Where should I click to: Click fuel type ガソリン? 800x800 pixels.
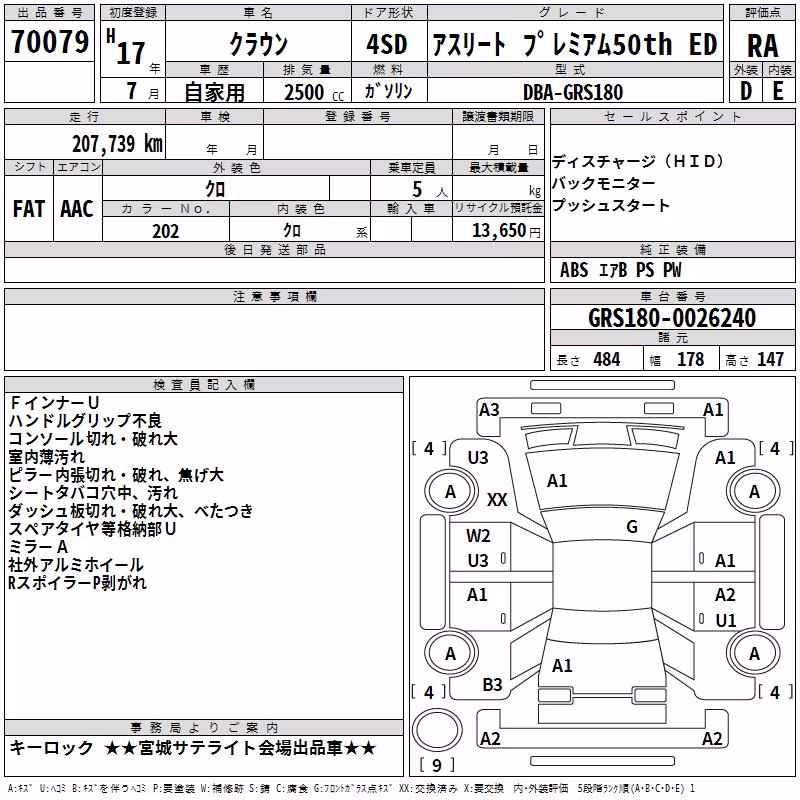click(x=388, y=91)
